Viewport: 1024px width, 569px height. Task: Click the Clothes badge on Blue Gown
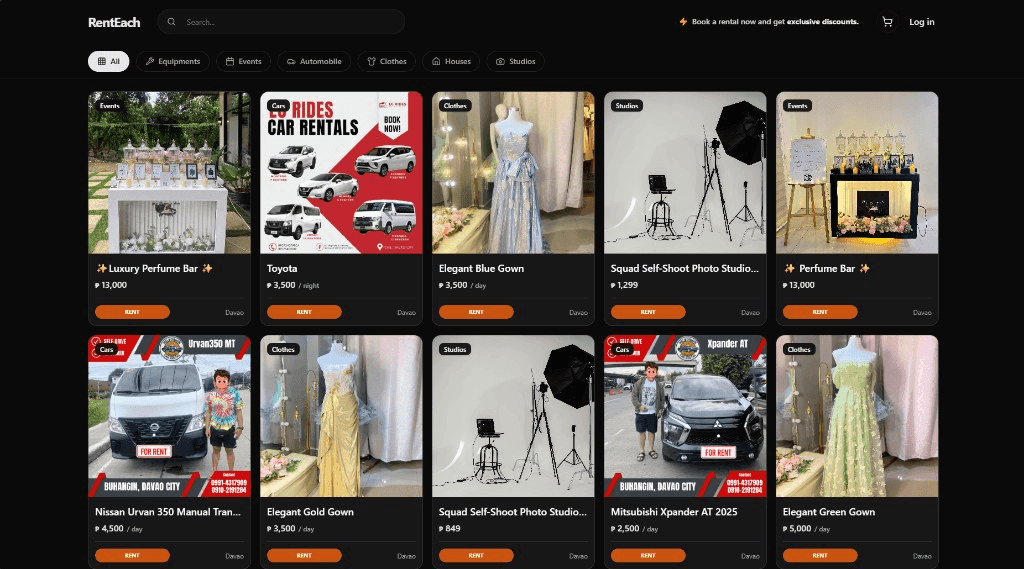[x=455, y=106]
